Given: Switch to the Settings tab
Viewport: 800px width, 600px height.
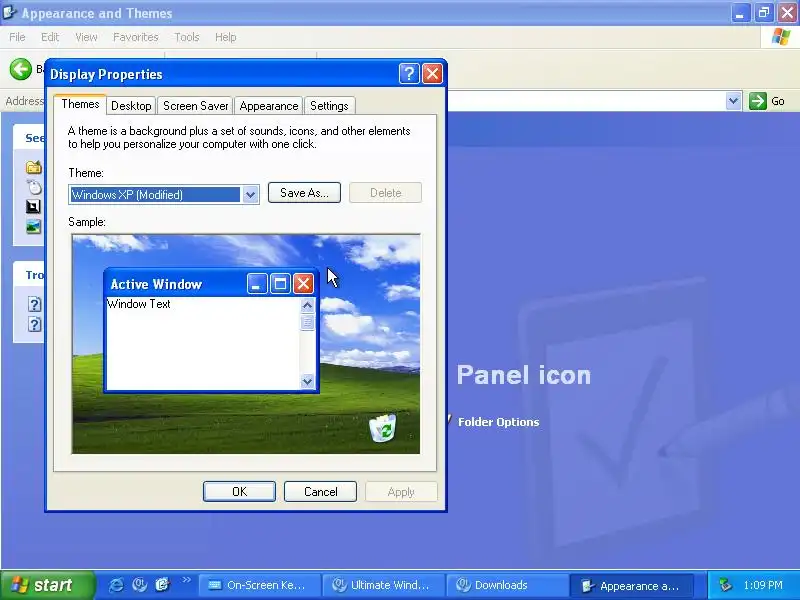Looking at the screenshot, I should 329,106.
